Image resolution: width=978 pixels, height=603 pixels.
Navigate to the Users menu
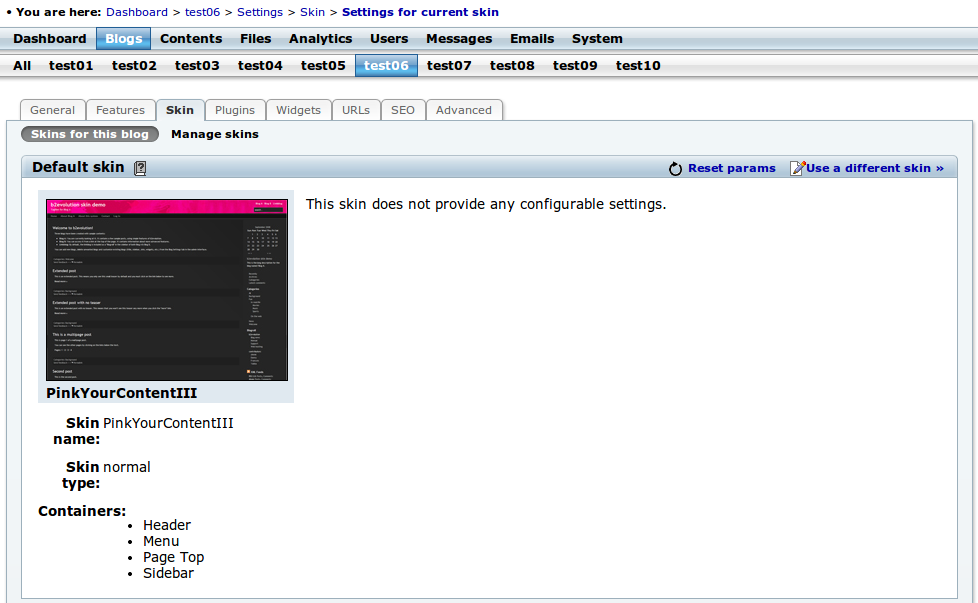pos(389,39)
